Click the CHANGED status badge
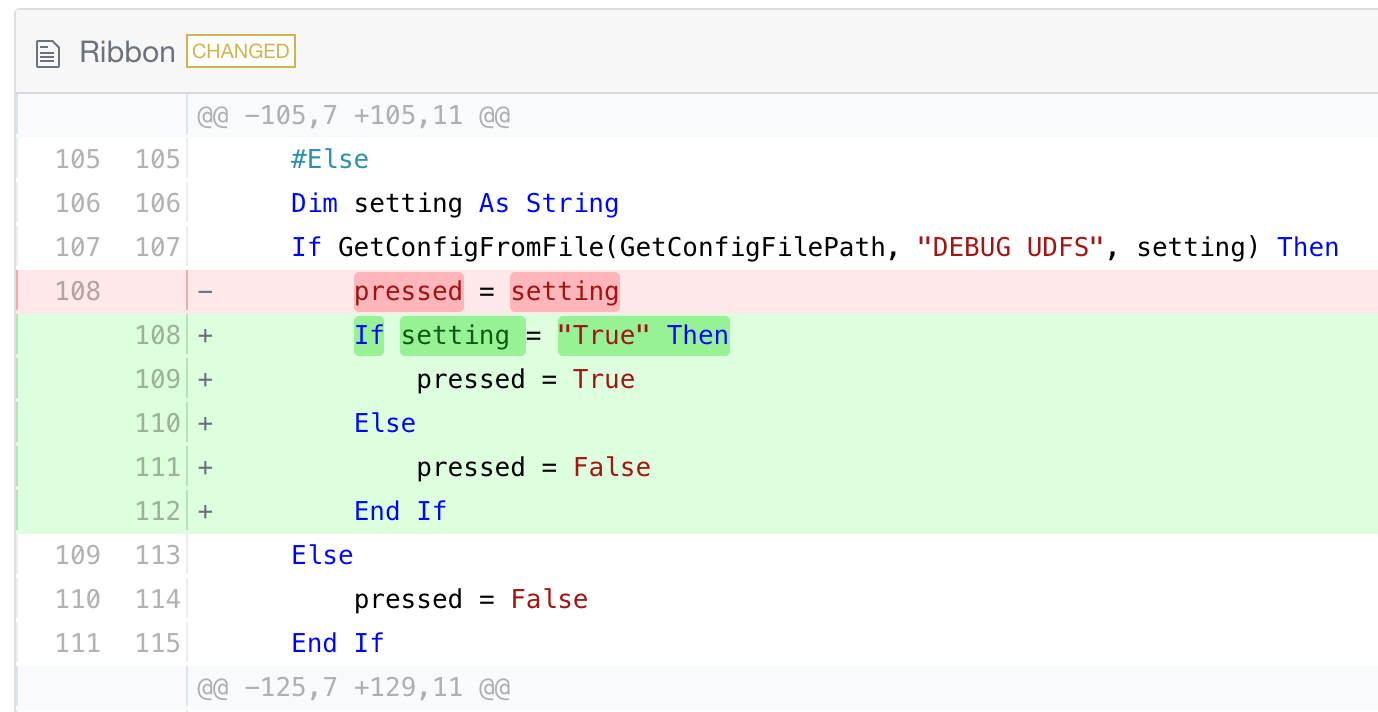The width and height of the screenshot is (1378, 712). tap(241, 51)
